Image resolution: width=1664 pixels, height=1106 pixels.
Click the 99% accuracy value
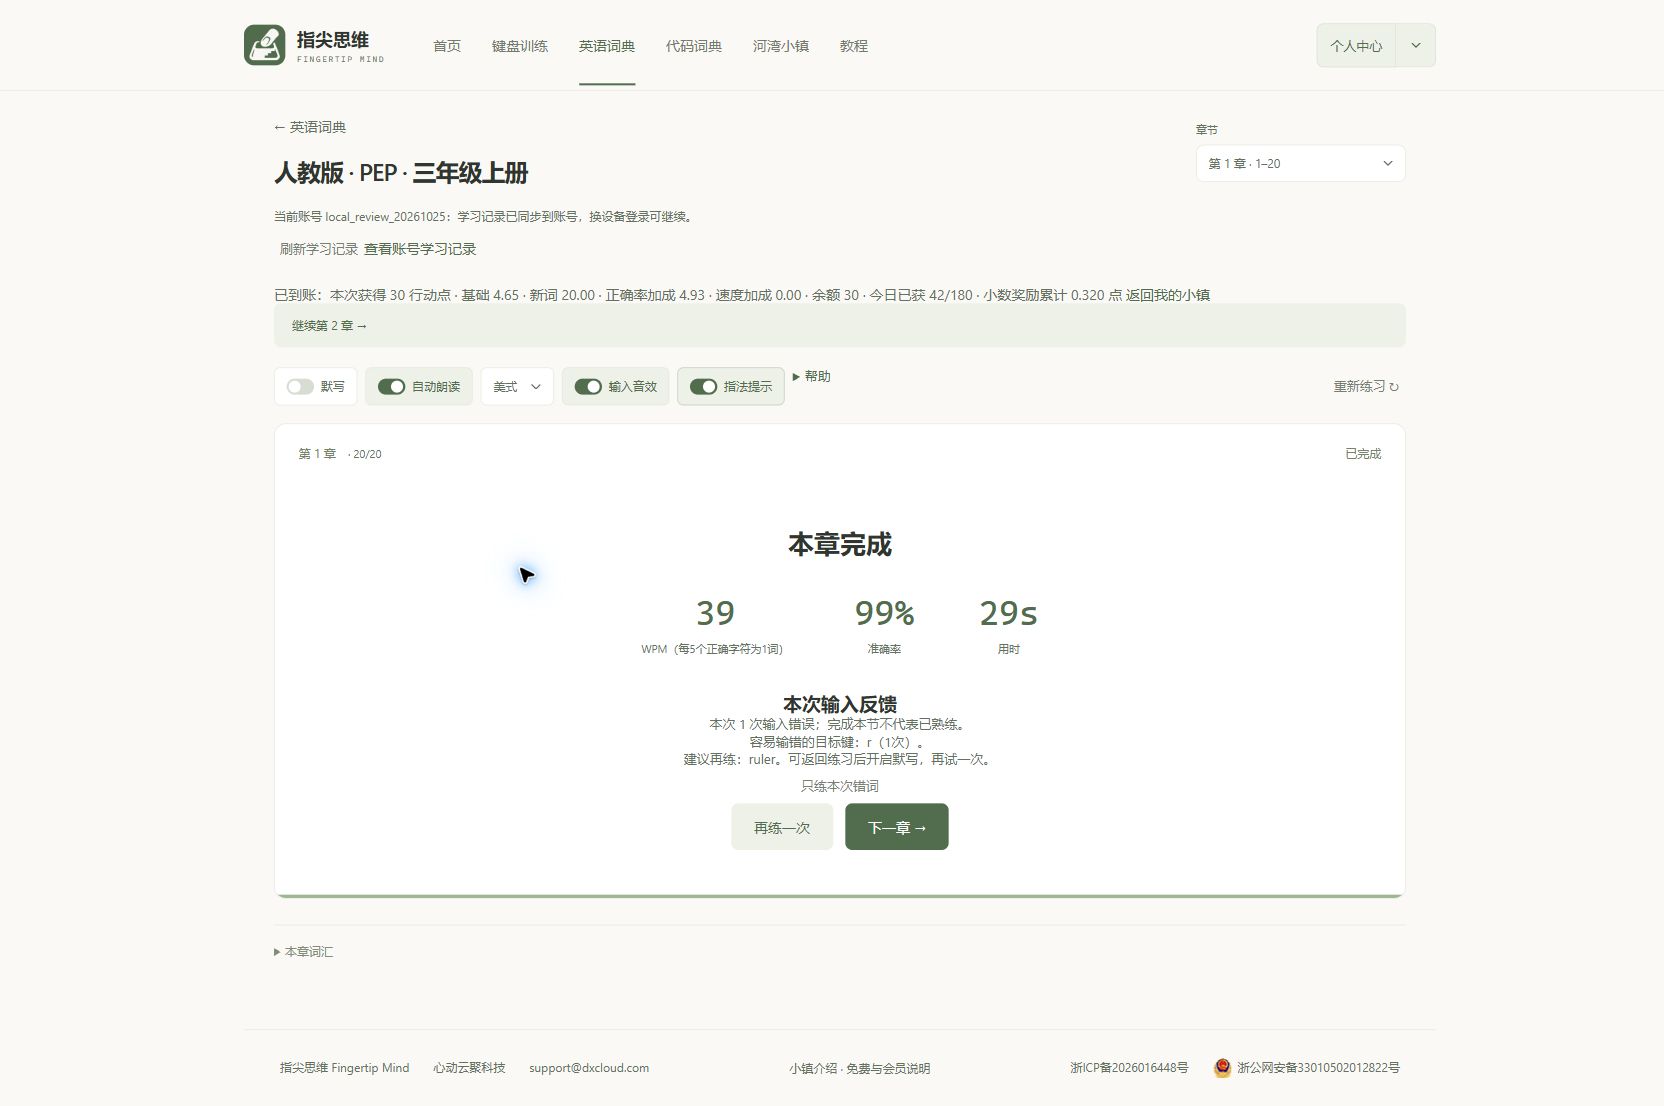coord(884,613)
